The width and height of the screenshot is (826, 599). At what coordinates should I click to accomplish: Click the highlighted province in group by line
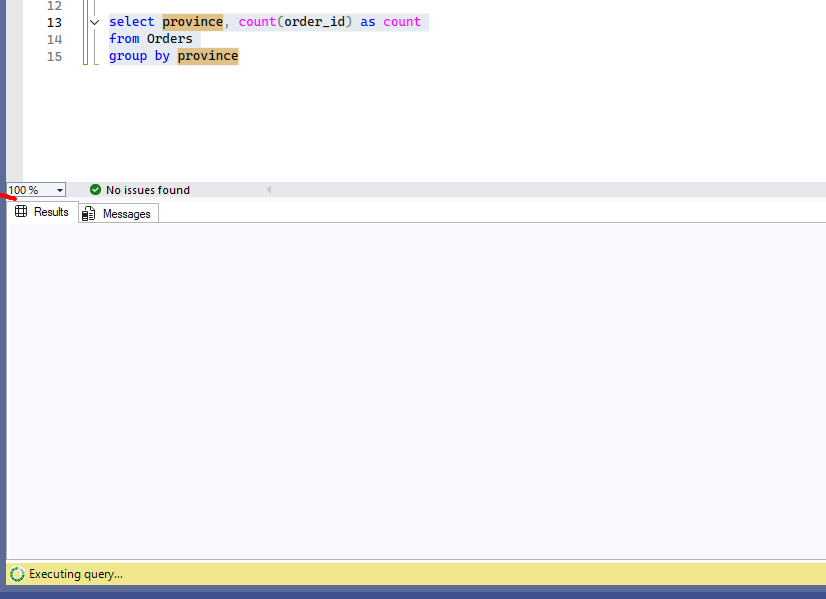(x=208, y=56)
